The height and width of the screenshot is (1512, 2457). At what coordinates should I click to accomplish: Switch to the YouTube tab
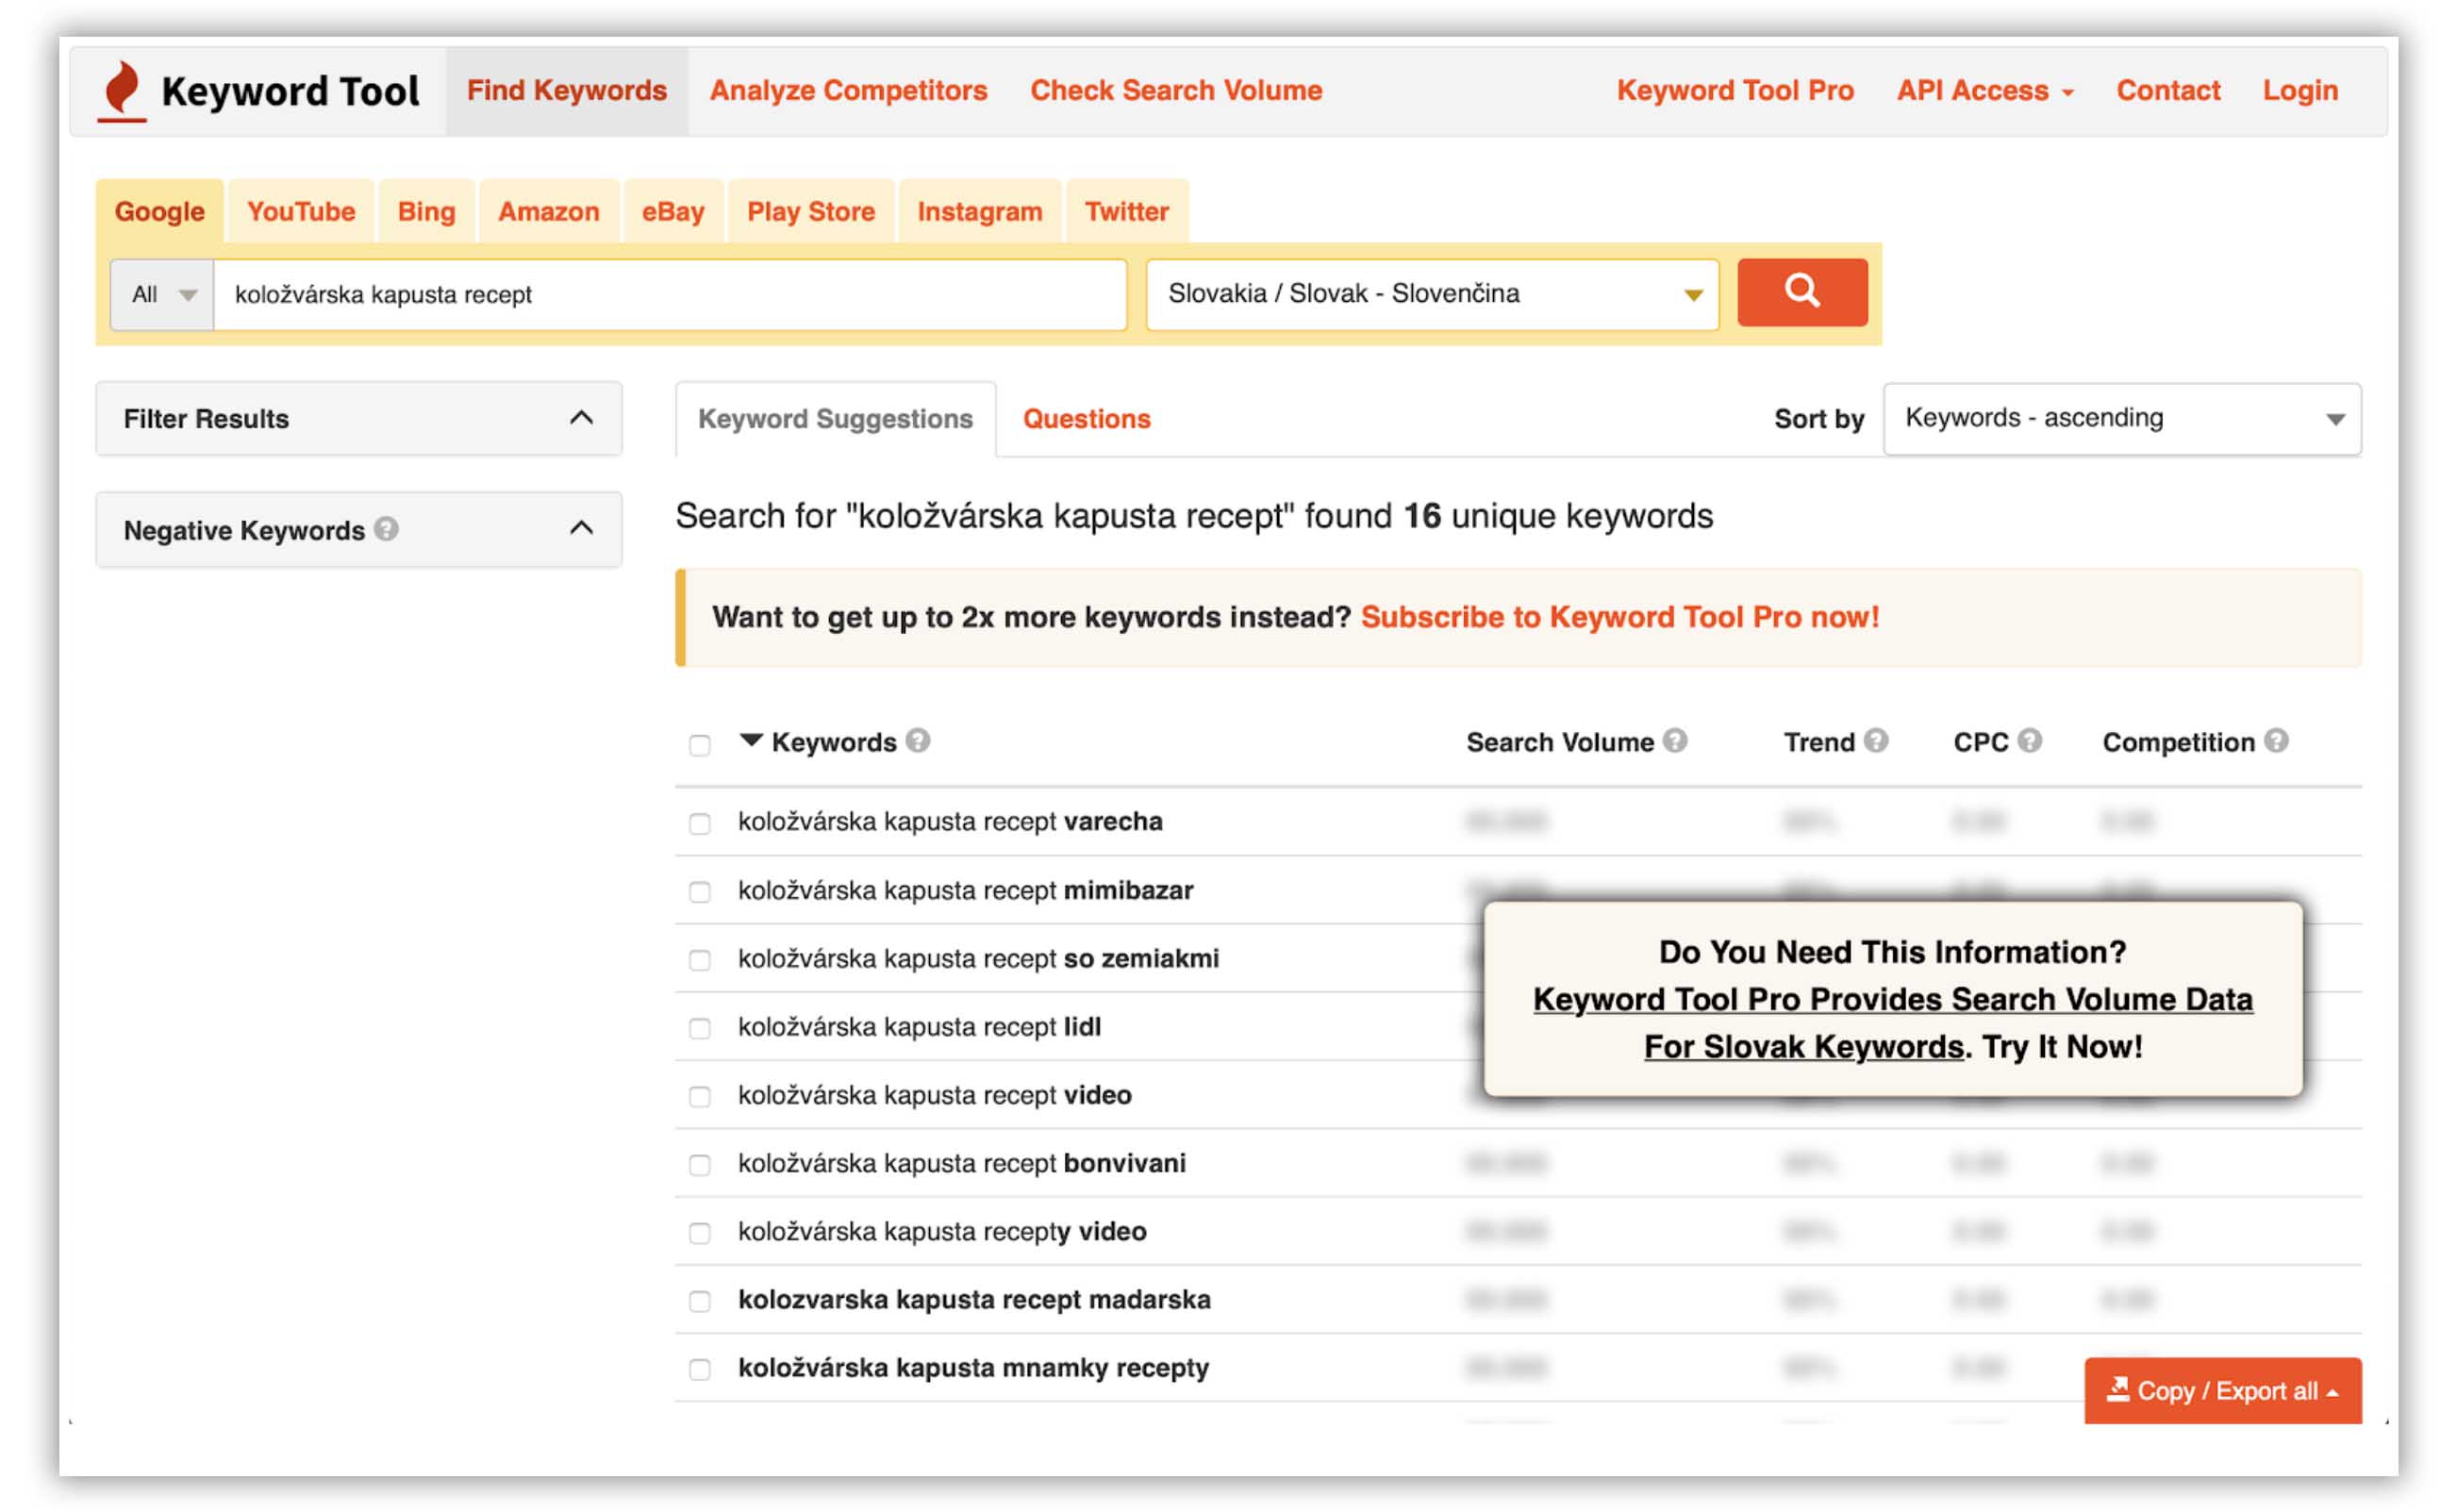click(x=301, y=211)
